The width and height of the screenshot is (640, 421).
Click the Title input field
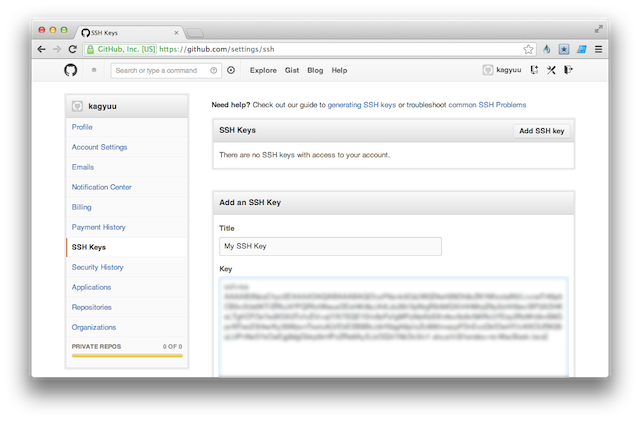click(330, 246)
